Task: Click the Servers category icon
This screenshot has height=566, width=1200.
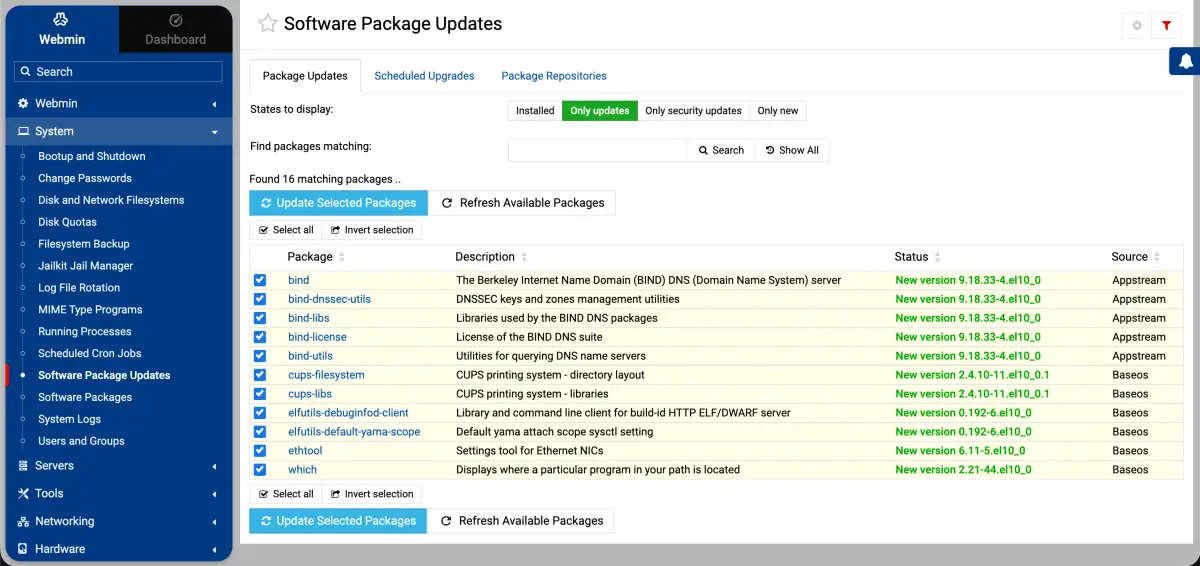Action: point(24,466)
